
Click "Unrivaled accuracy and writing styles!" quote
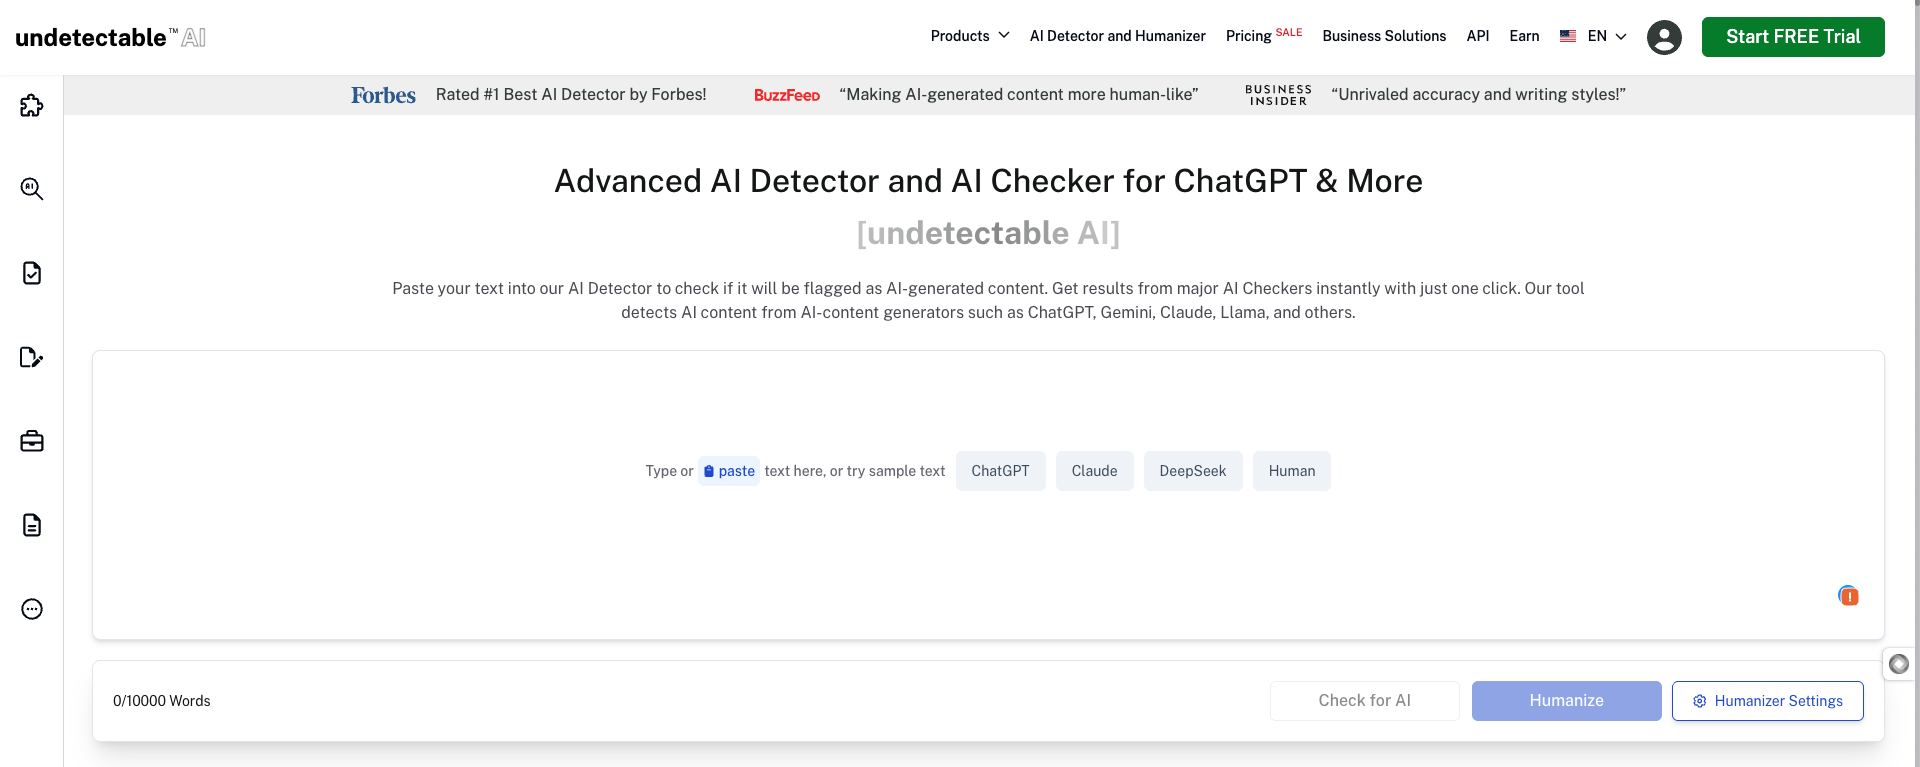1478,95
